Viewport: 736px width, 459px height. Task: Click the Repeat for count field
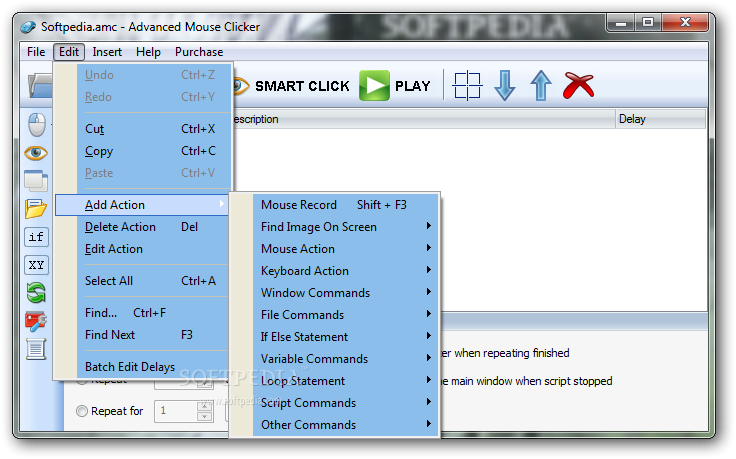pyautogui.click(x=176, y=411)
